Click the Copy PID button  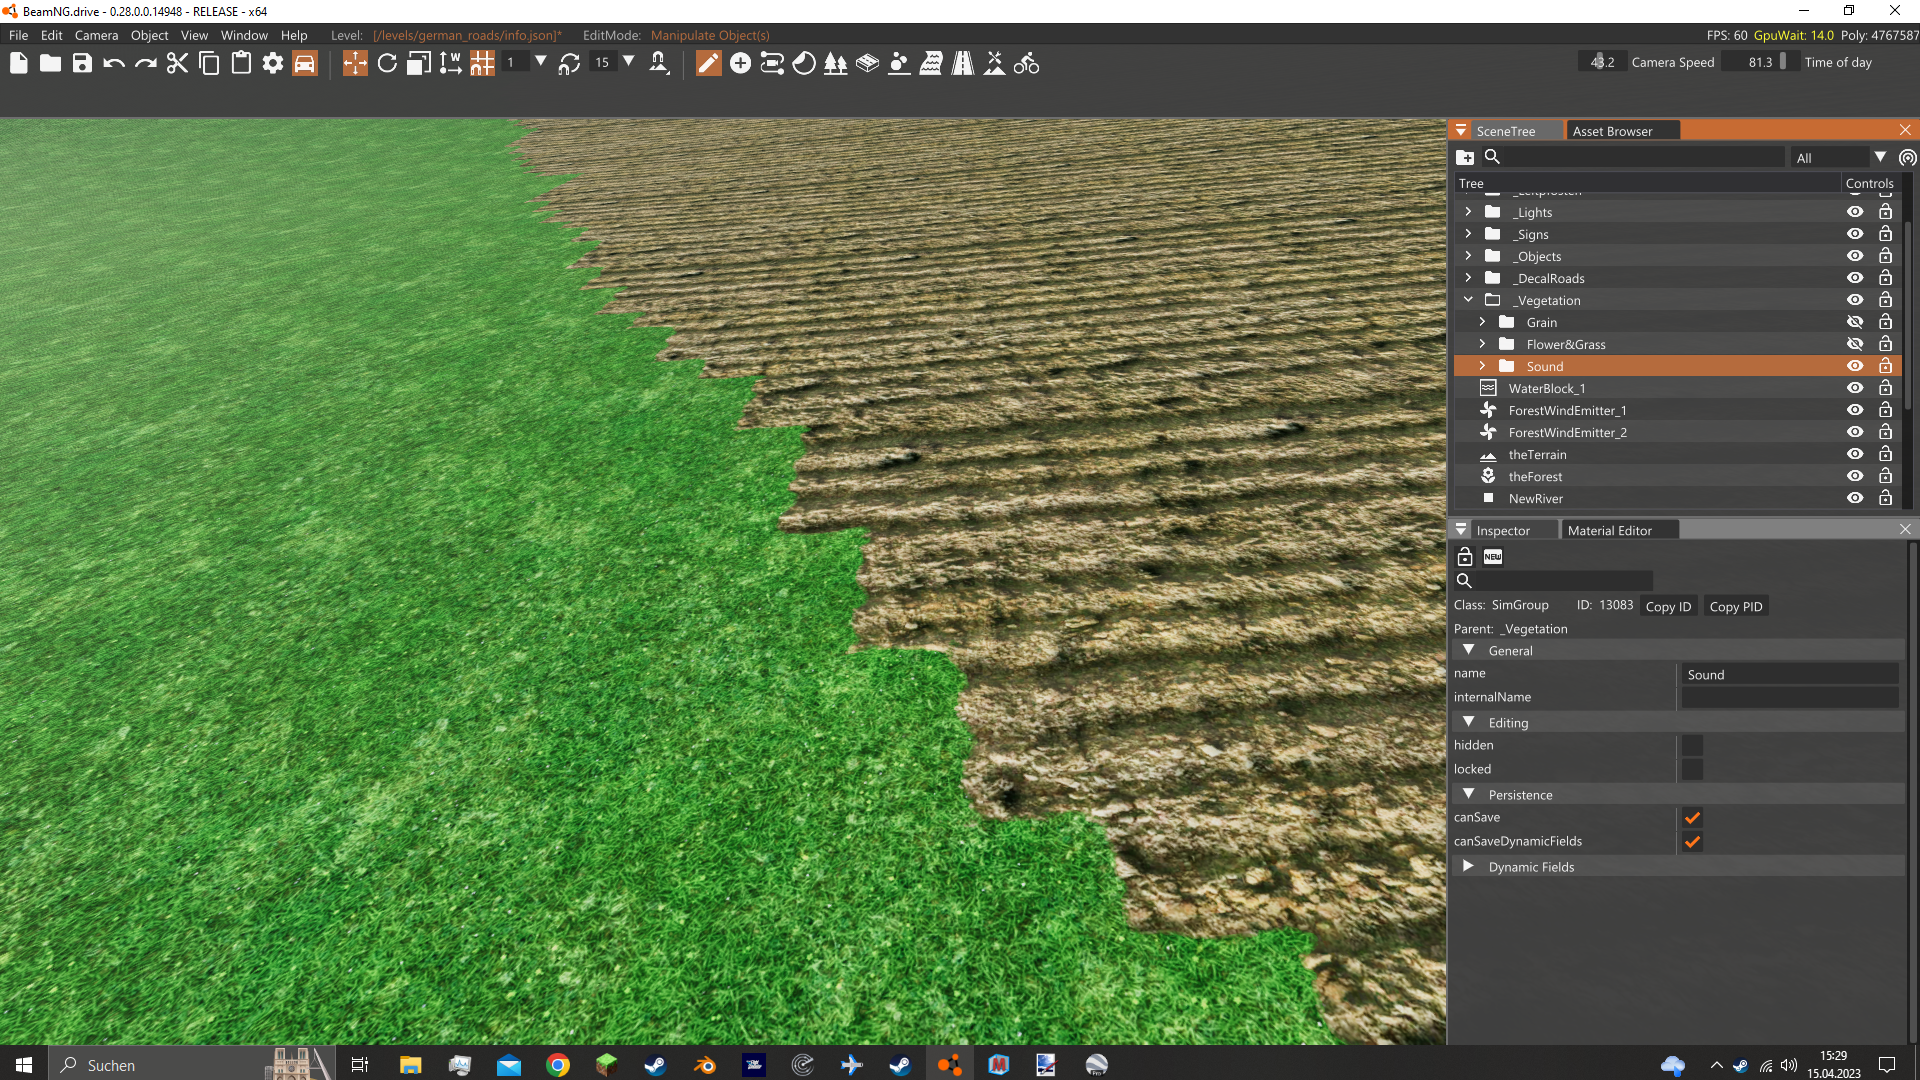pyautogui.click(x=1735, y=606)
